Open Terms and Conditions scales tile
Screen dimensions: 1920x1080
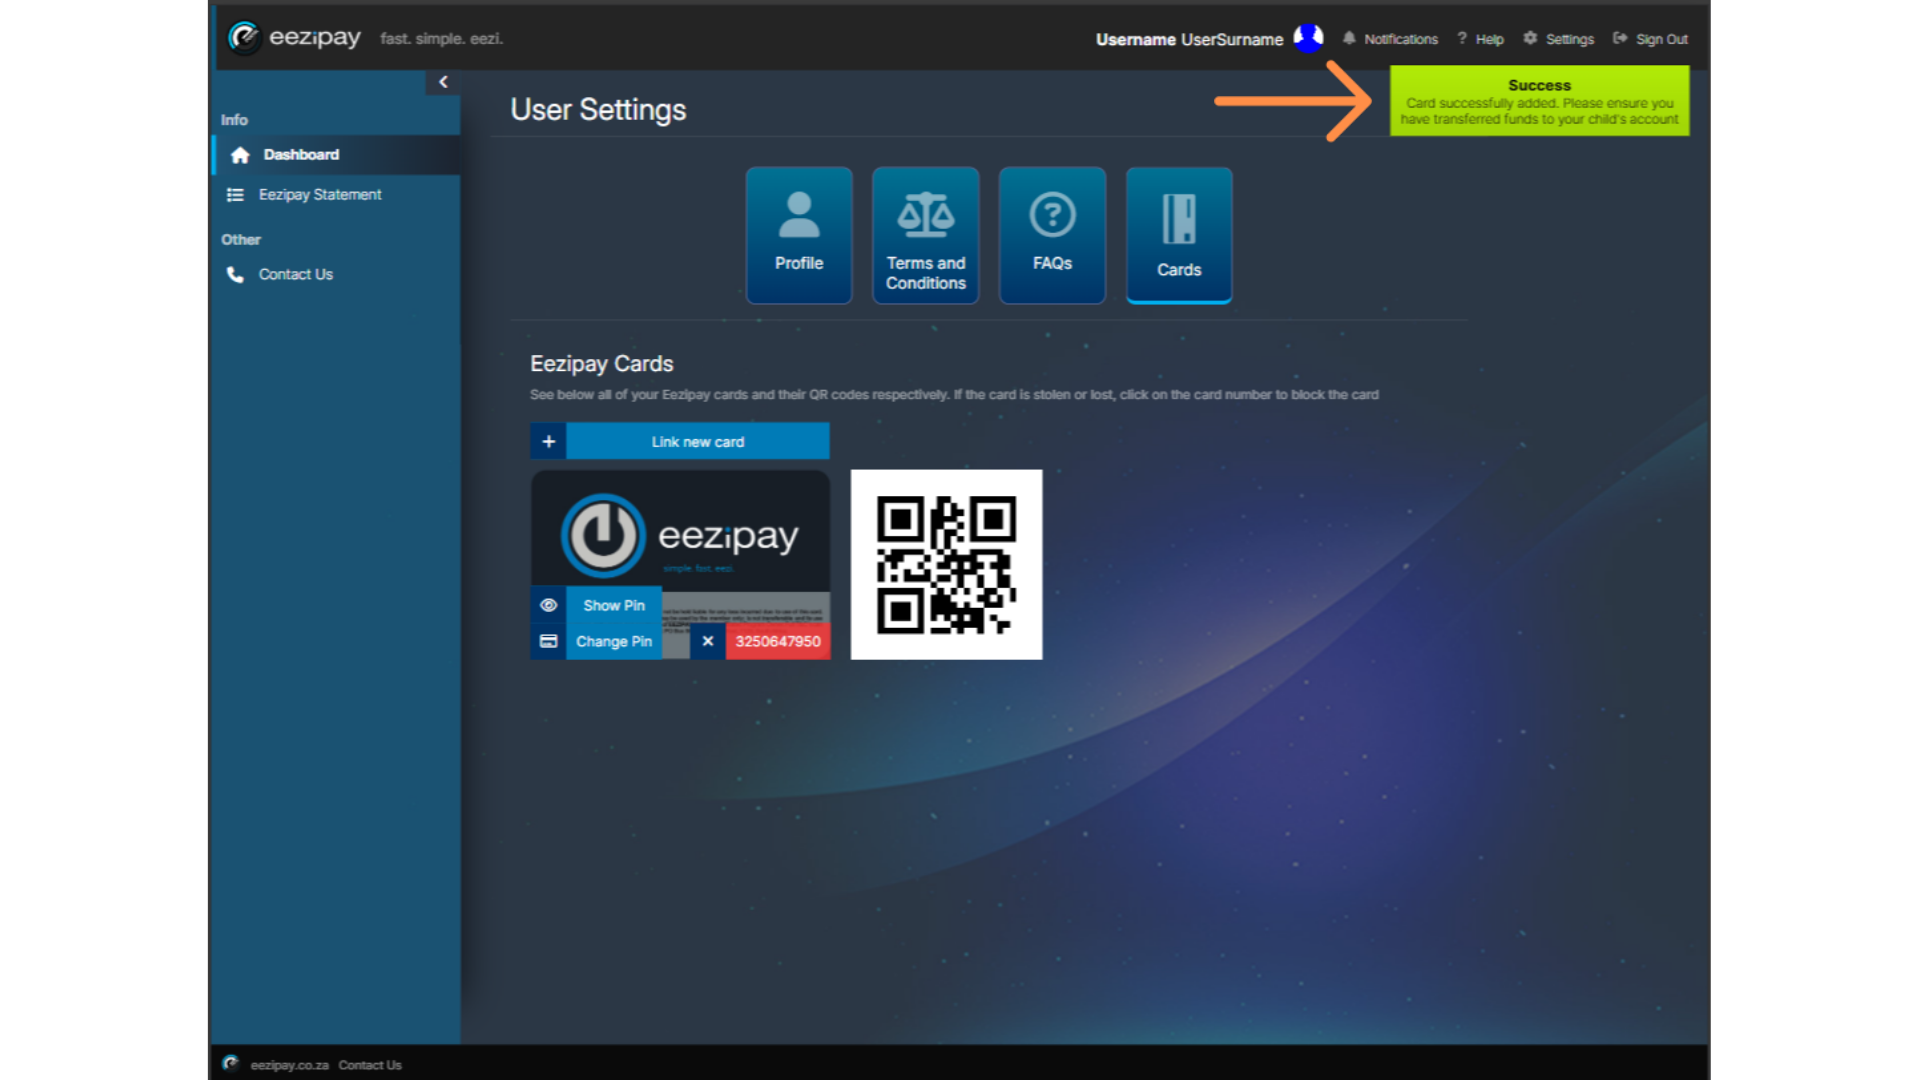(x=925, y=235)
